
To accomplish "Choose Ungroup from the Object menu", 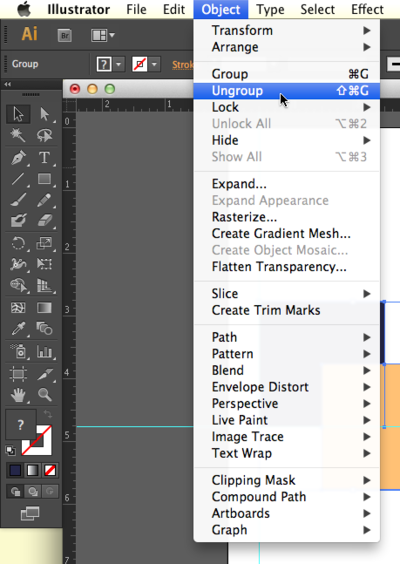I will pyautogui.click(x=287, y=91).
